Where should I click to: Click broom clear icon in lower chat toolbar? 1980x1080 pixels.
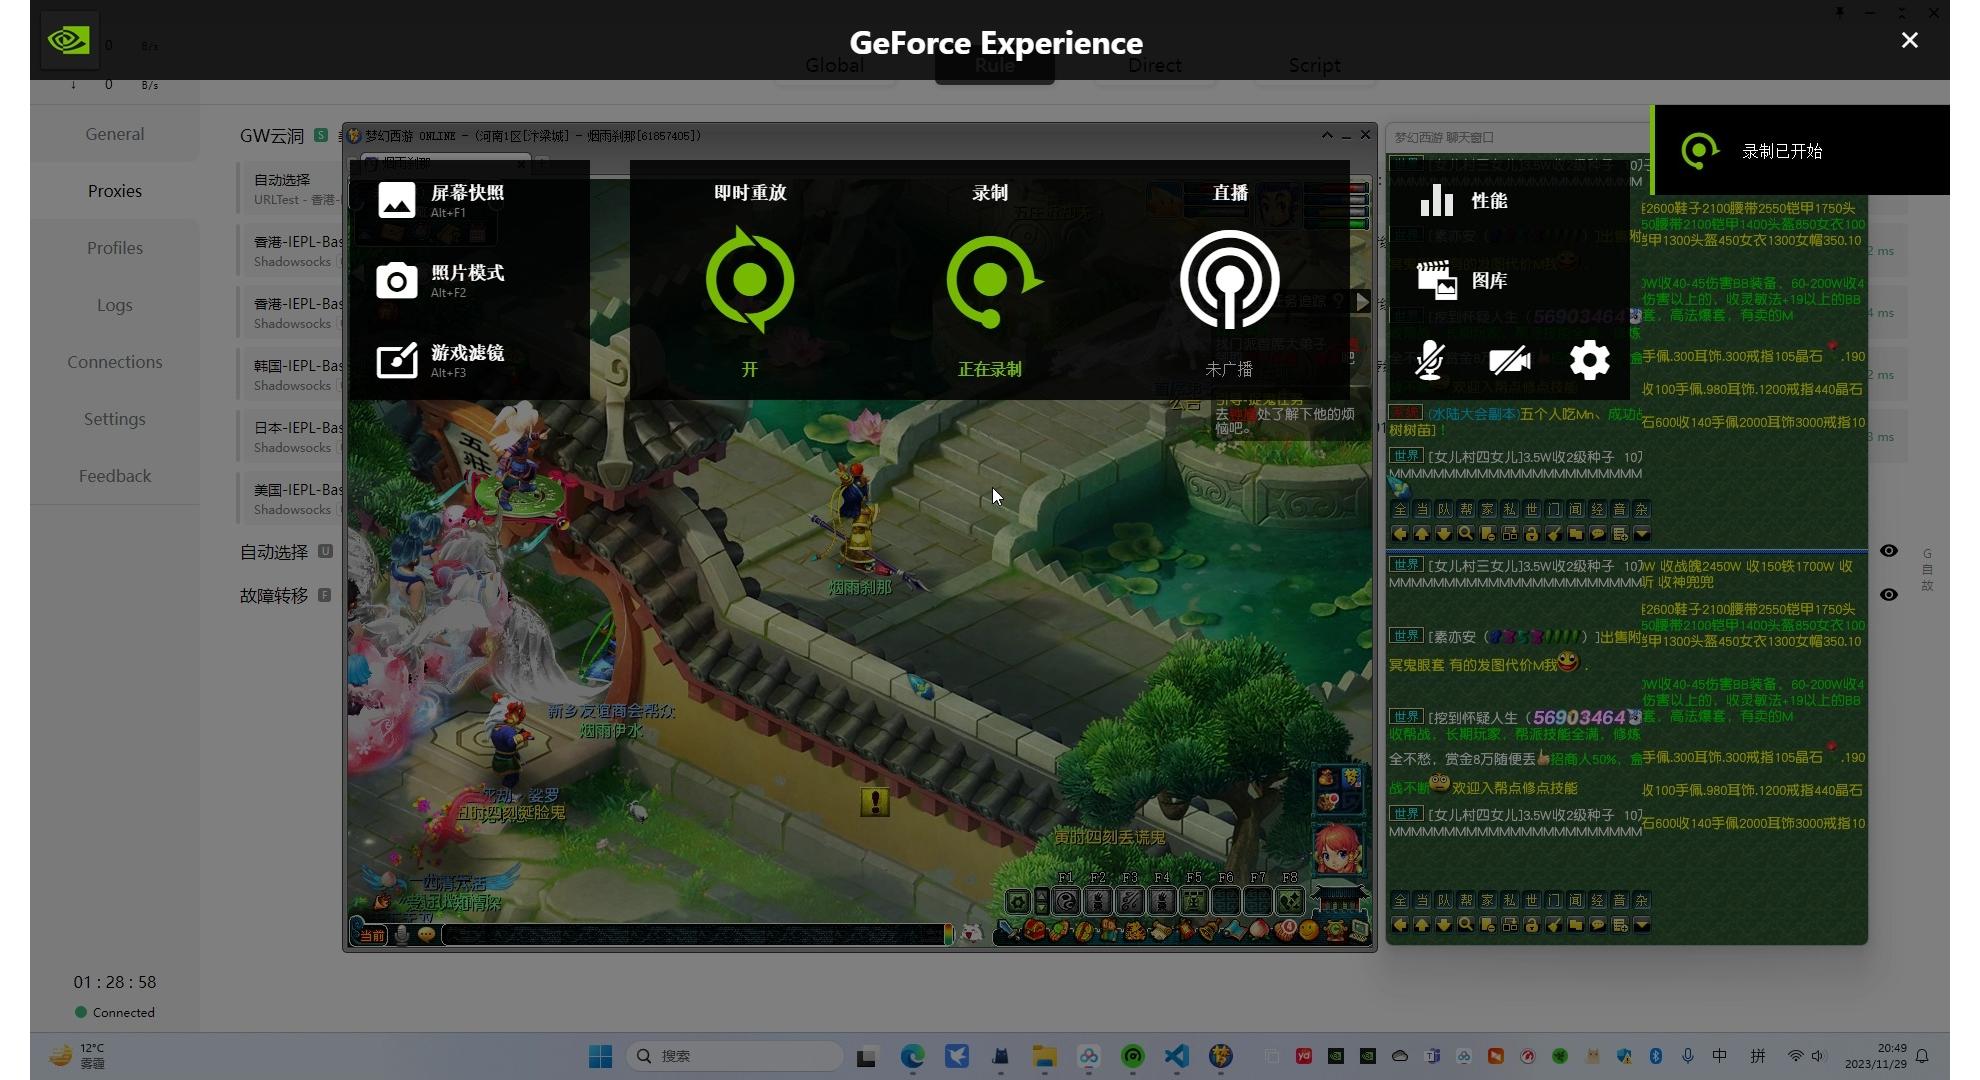pos(1554,925)
